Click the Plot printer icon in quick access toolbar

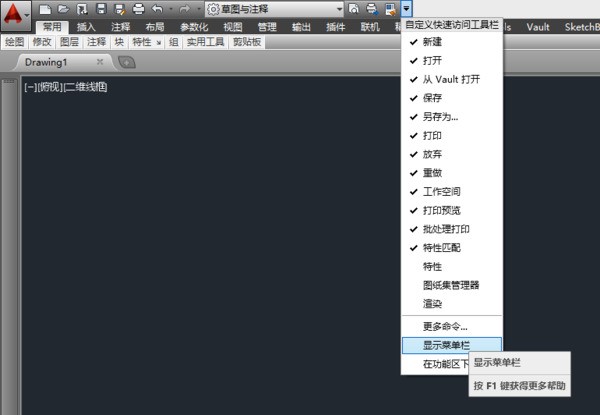tap(138, 9)
